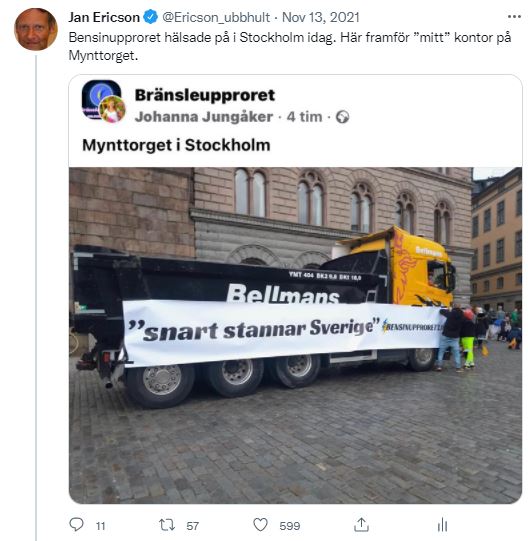View tweet analytics bar chart icon
The height and width of the screenshot is (541, 528).
pos(442,525)
